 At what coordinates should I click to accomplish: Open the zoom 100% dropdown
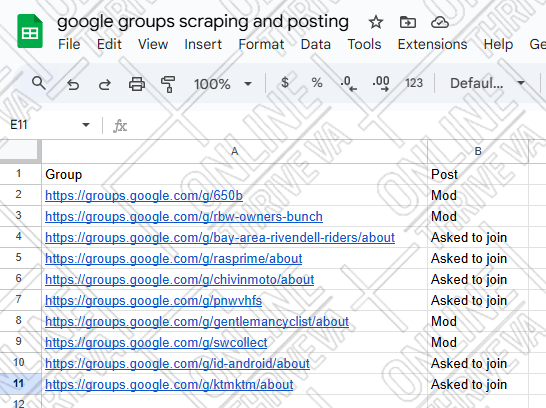(x=223, y=84)
